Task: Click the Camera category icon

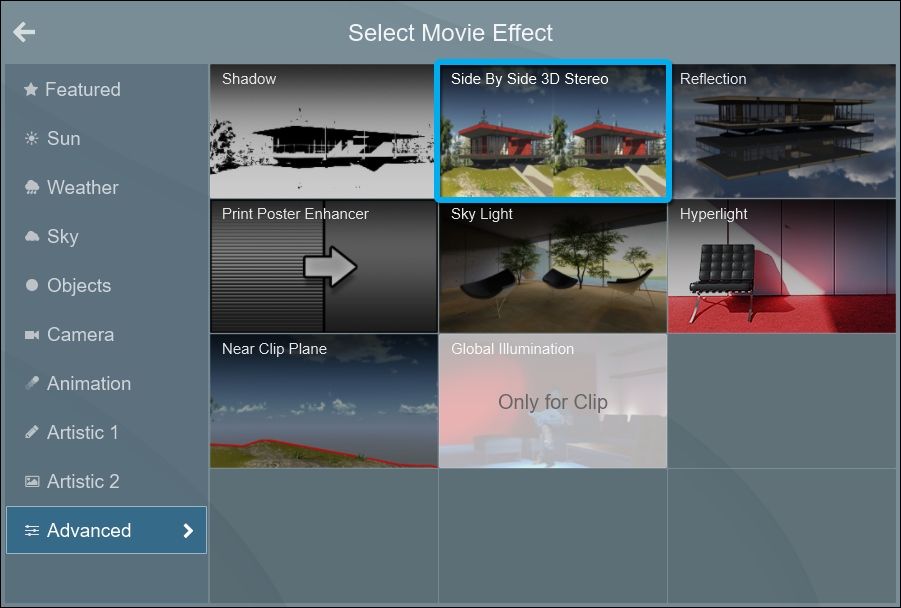Action: [x=32, y=335]
